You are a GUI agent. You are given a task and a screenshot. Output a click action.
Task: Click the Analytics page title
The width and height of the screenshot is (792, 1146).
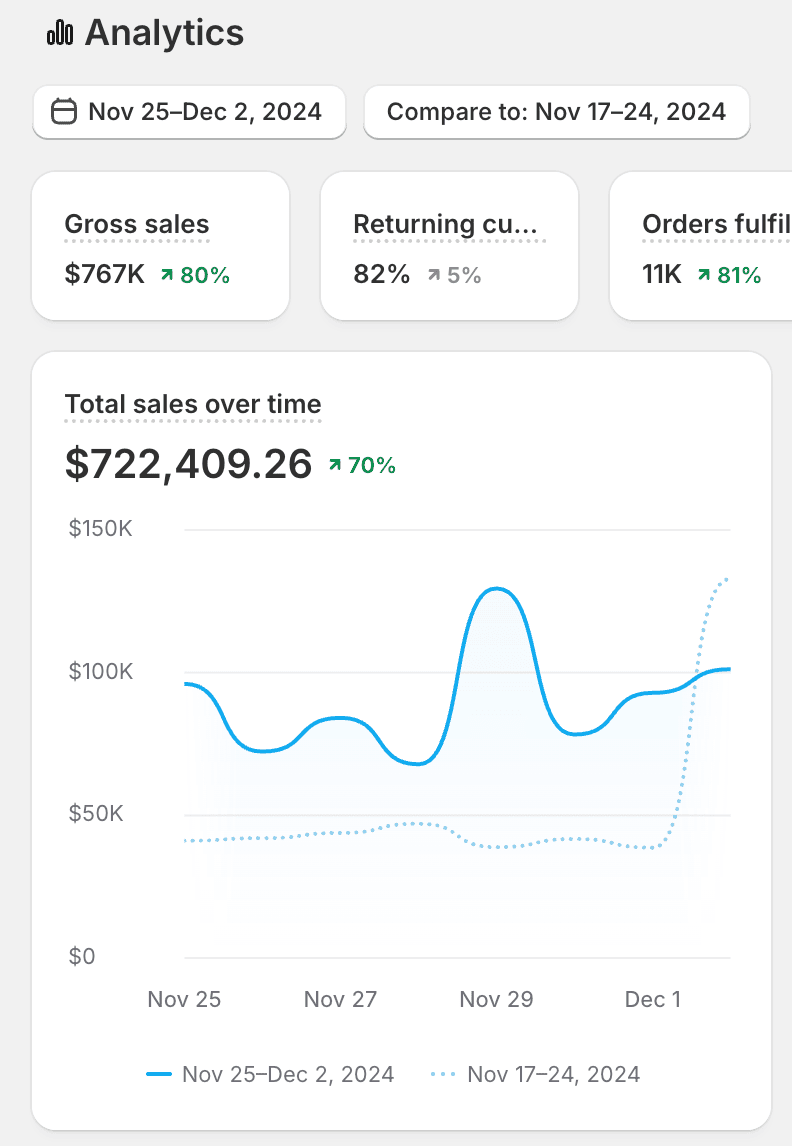point(164,33)
